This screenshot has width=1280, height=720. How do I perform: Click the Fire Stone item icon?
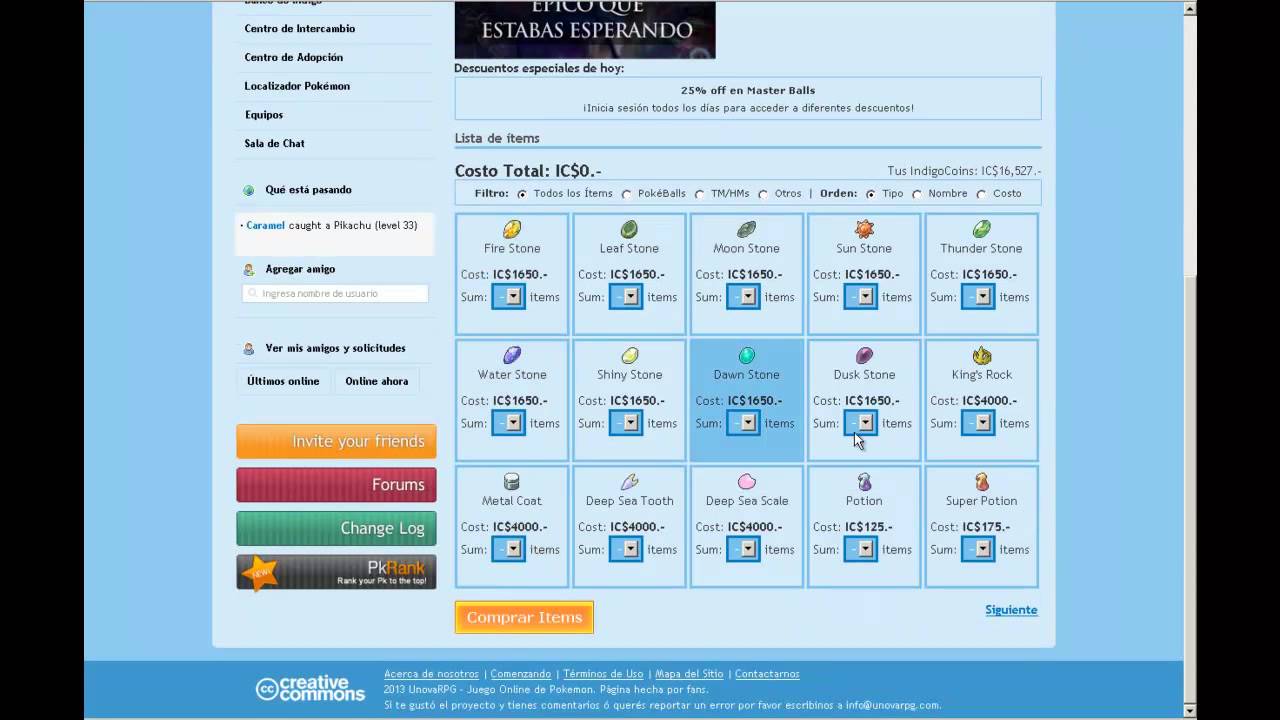coord(512,229)
